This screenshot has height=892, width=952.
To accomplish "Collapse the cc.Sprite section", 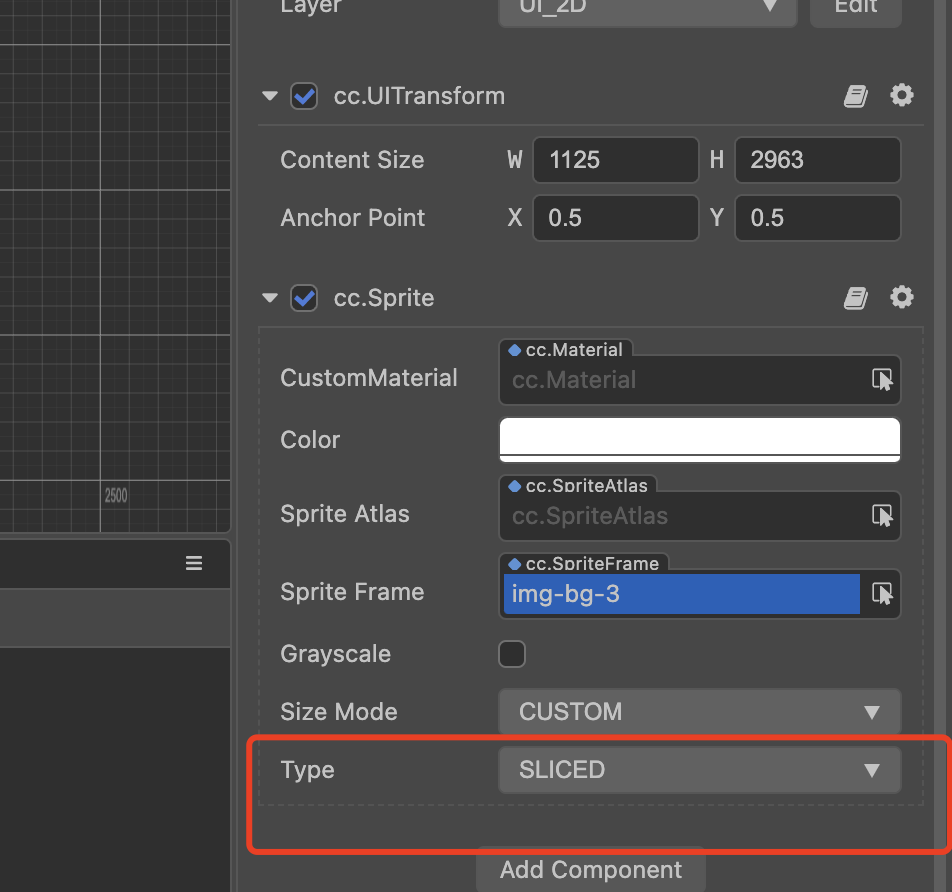I will click(269, 298).
